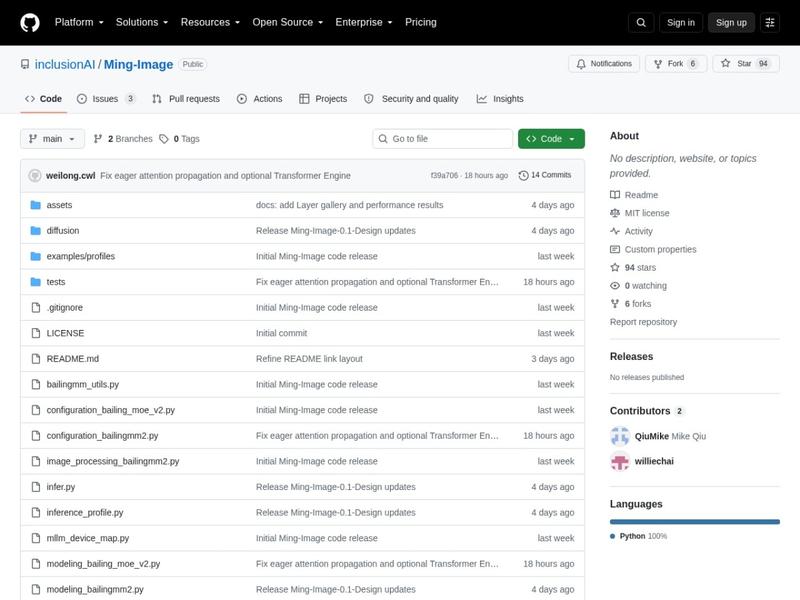Open the MIT license scale icon link
Viewport: 800px width, 600px height.
point(615,213)
